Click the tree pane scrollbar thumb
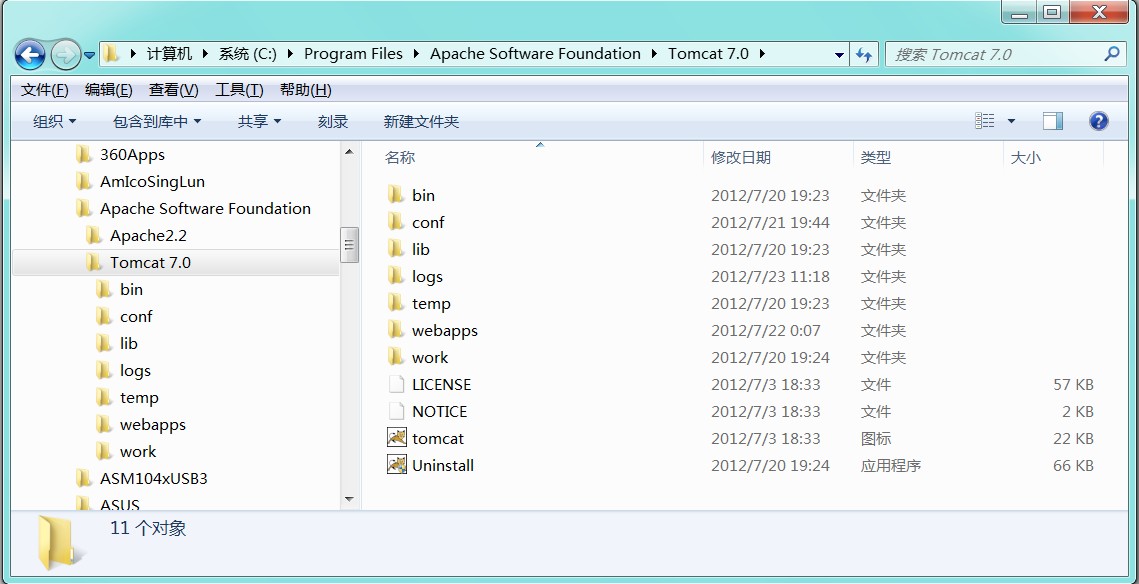The width and height of the screenshot is (1139, 584). (x=349, y=244)
